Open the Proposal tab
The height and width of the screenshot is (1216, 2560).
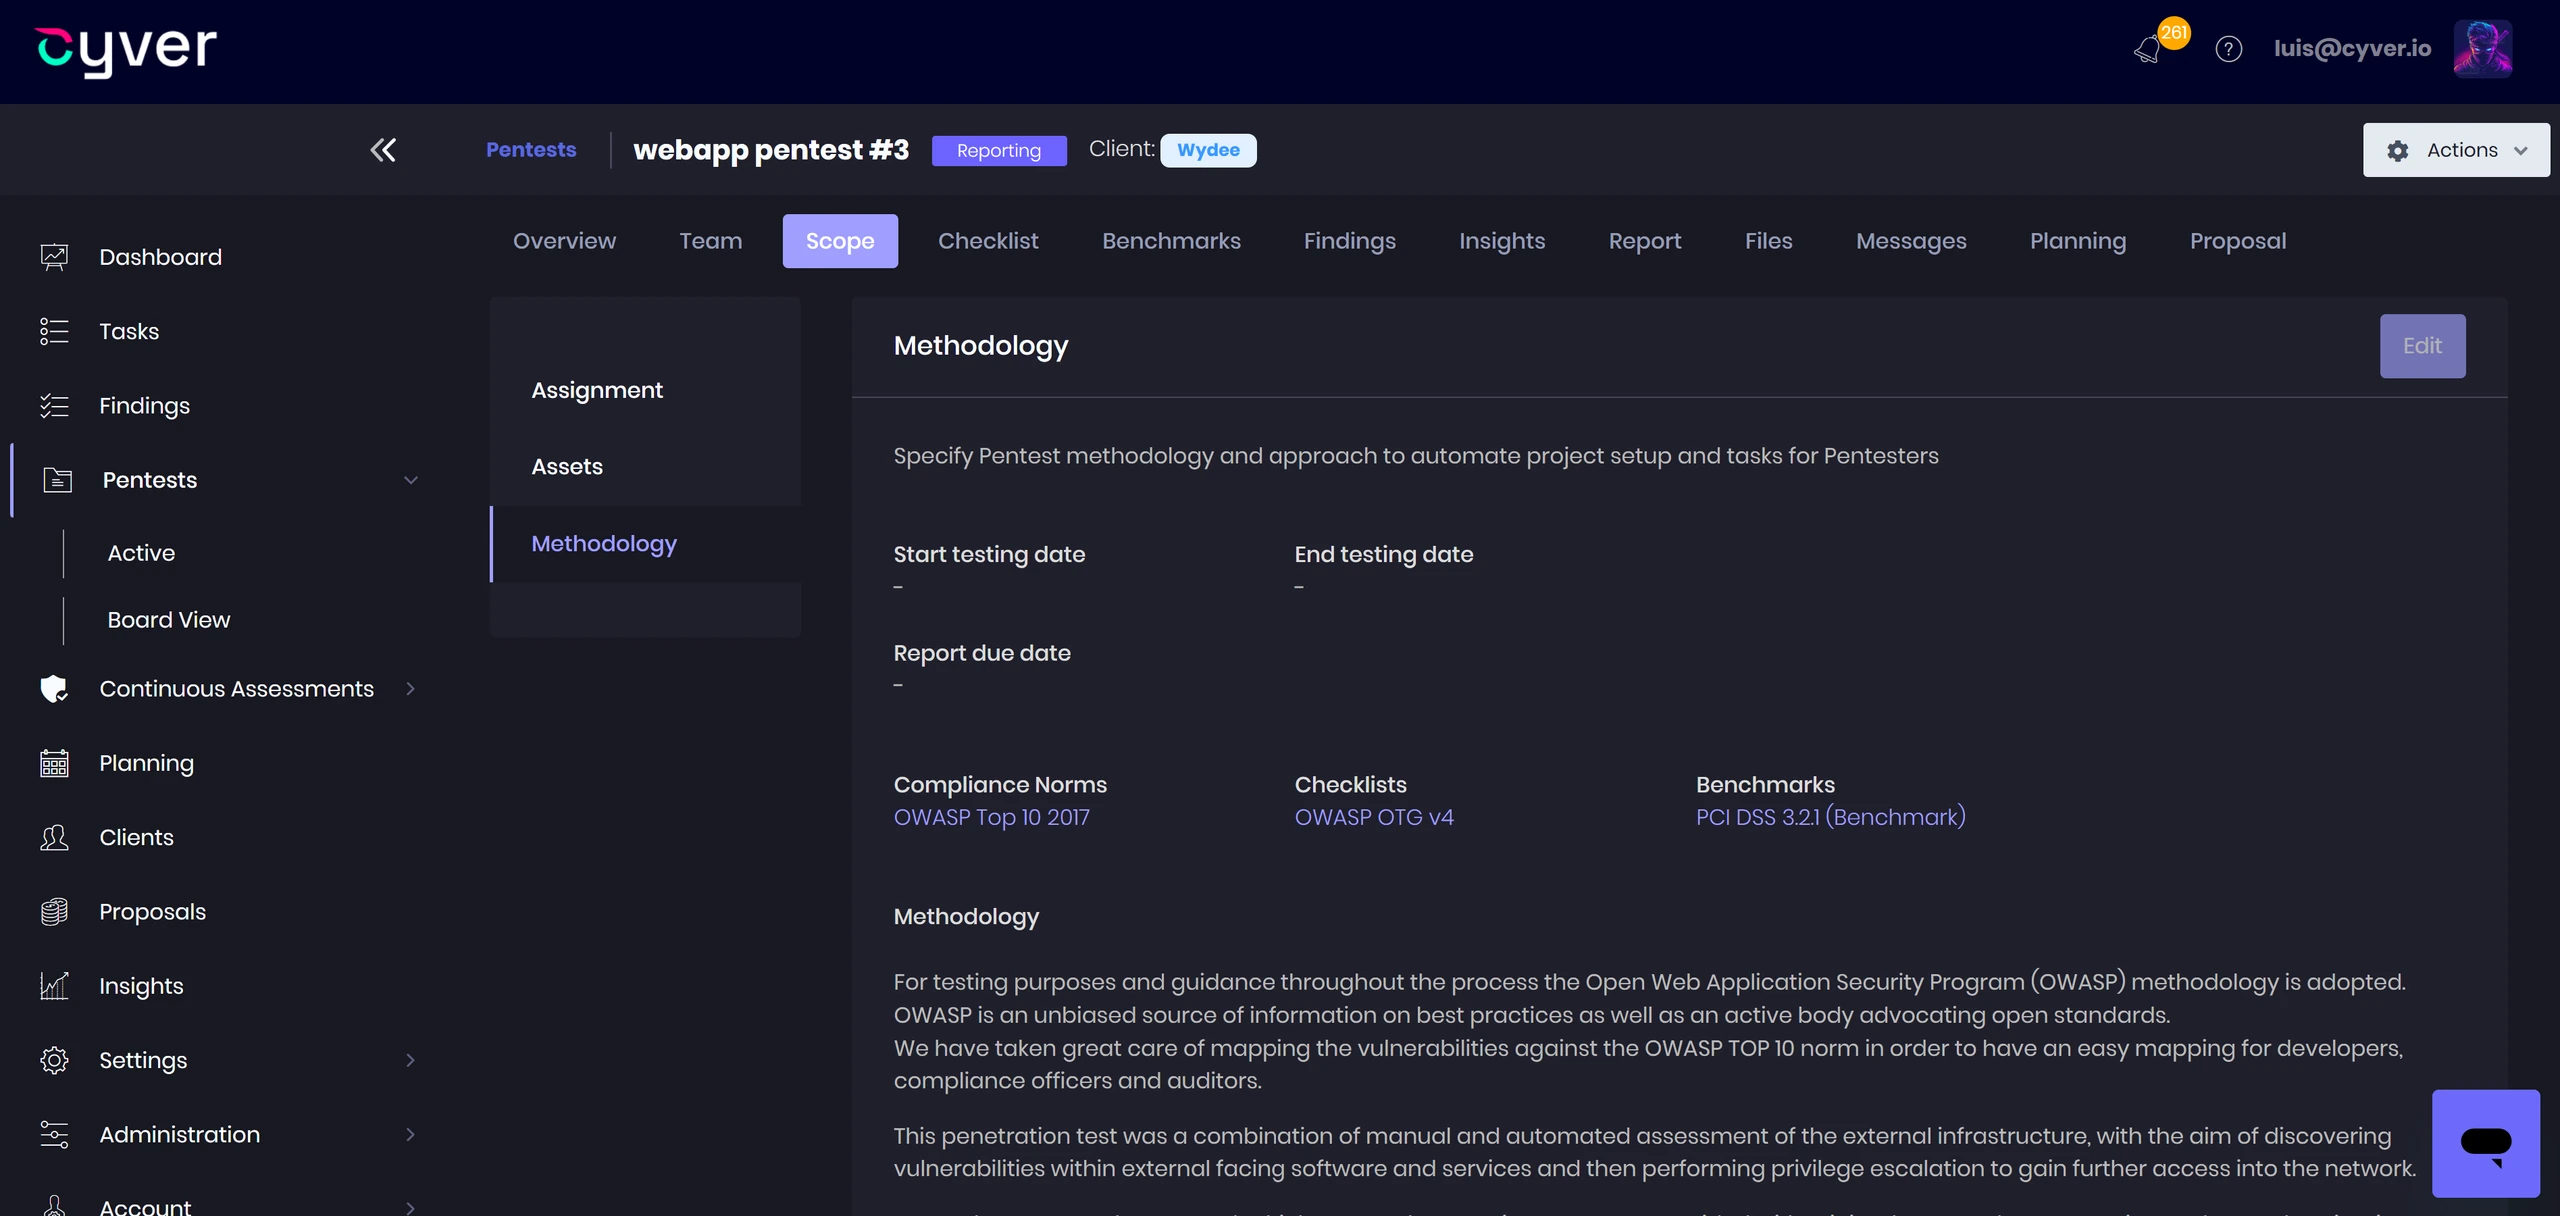[2237, 241]
